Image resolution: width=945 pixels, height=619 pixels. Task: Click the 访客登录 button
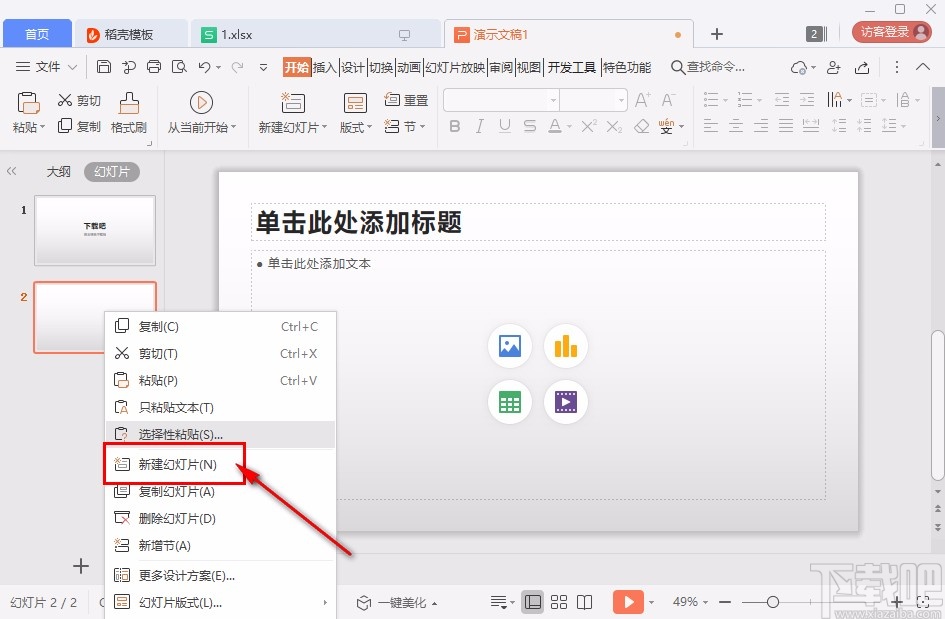889,31
